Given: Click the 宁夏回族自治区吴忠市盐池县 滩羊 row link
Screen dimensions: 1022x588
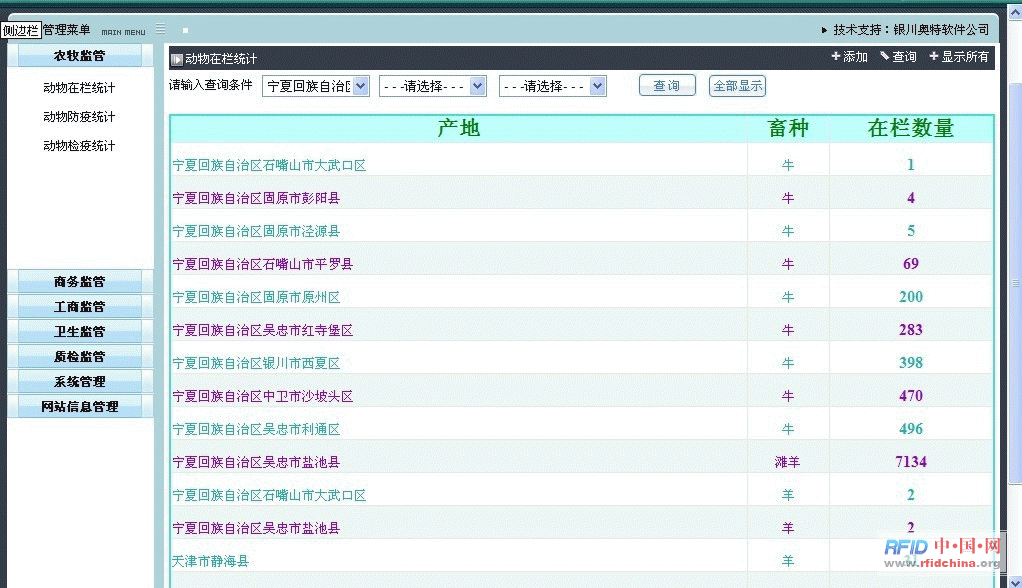Looking at the screenshot, I should coord(256,463).
